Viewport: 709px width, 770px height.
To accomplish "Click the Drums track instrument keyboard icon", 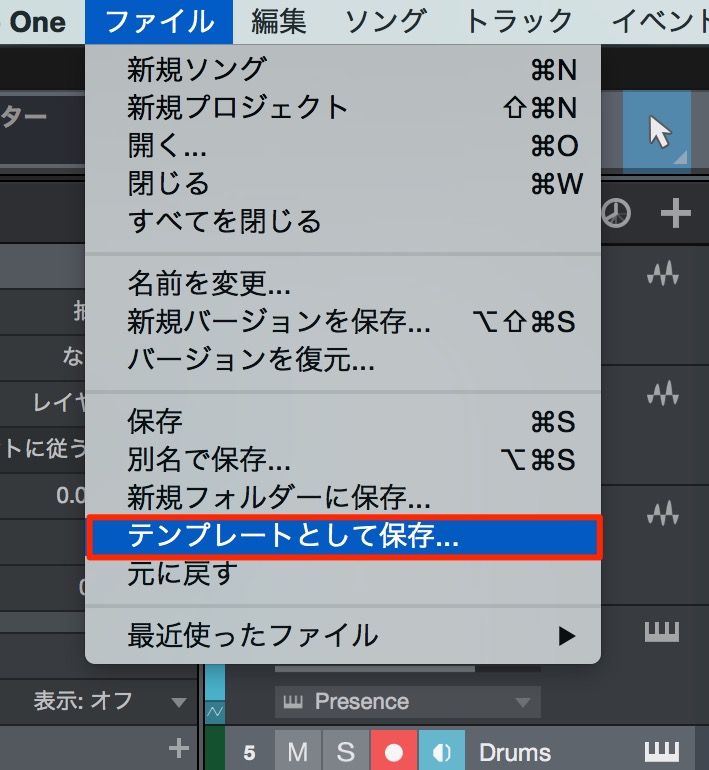I will click(661, 752).
